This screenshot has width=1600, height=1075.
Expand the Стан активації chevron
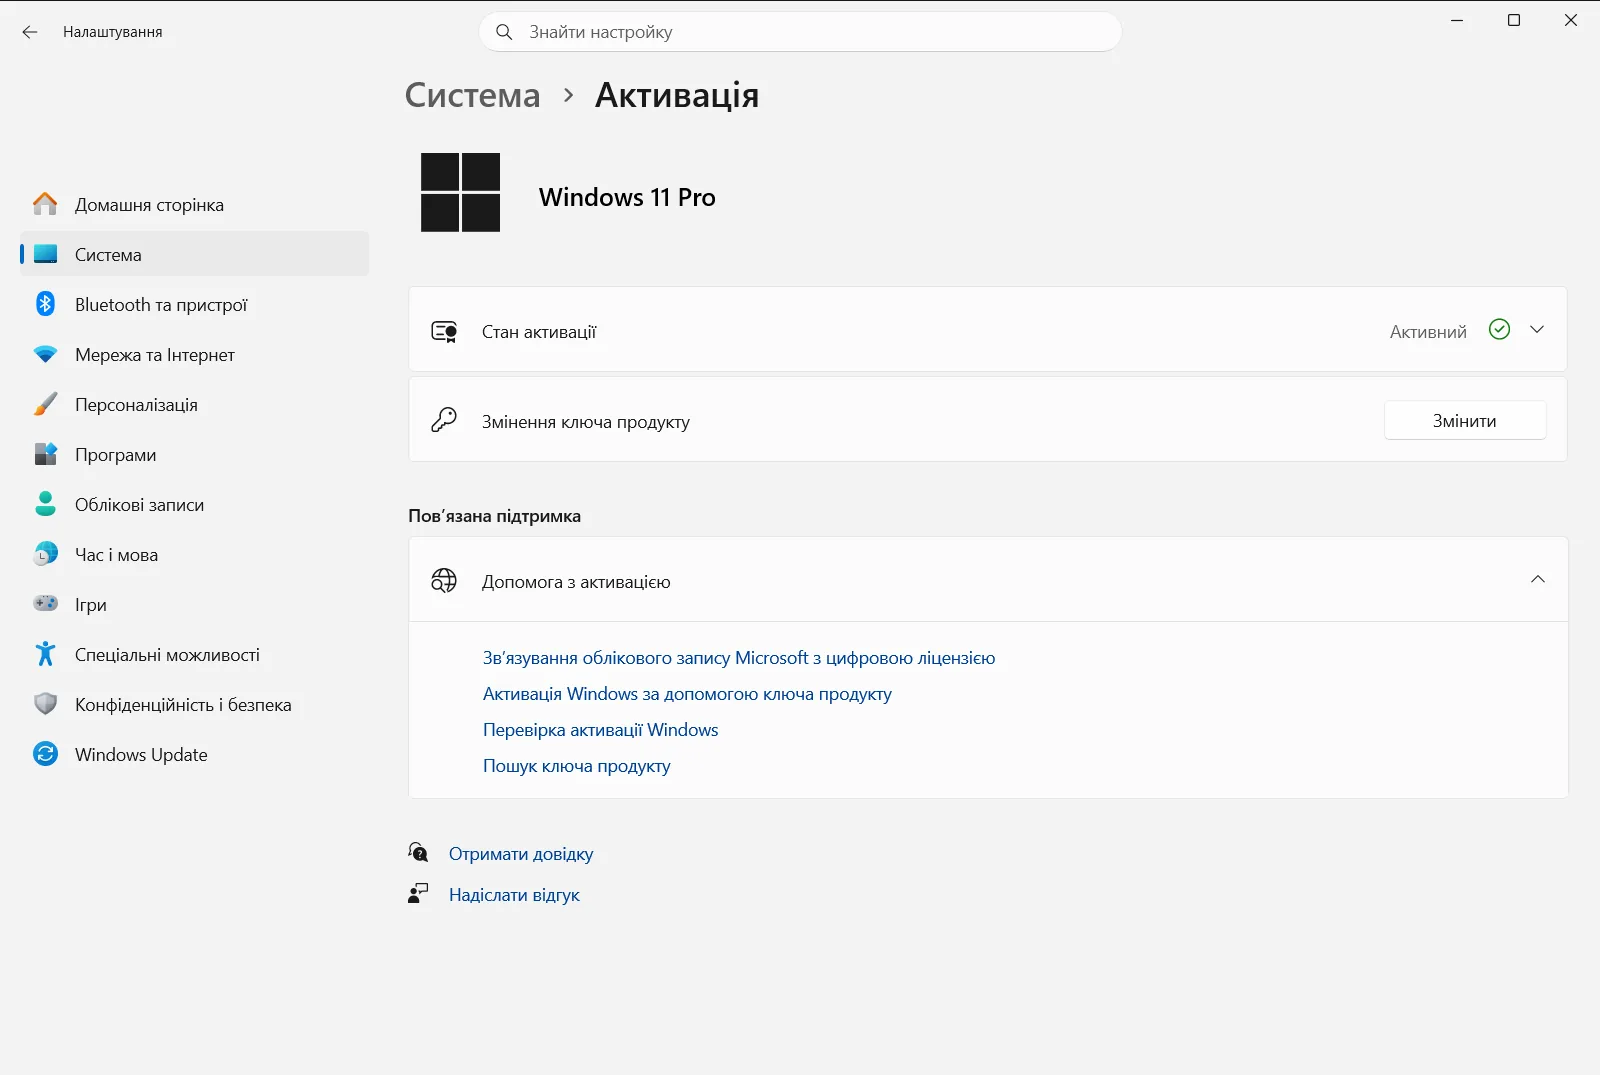coord(1537,330)
